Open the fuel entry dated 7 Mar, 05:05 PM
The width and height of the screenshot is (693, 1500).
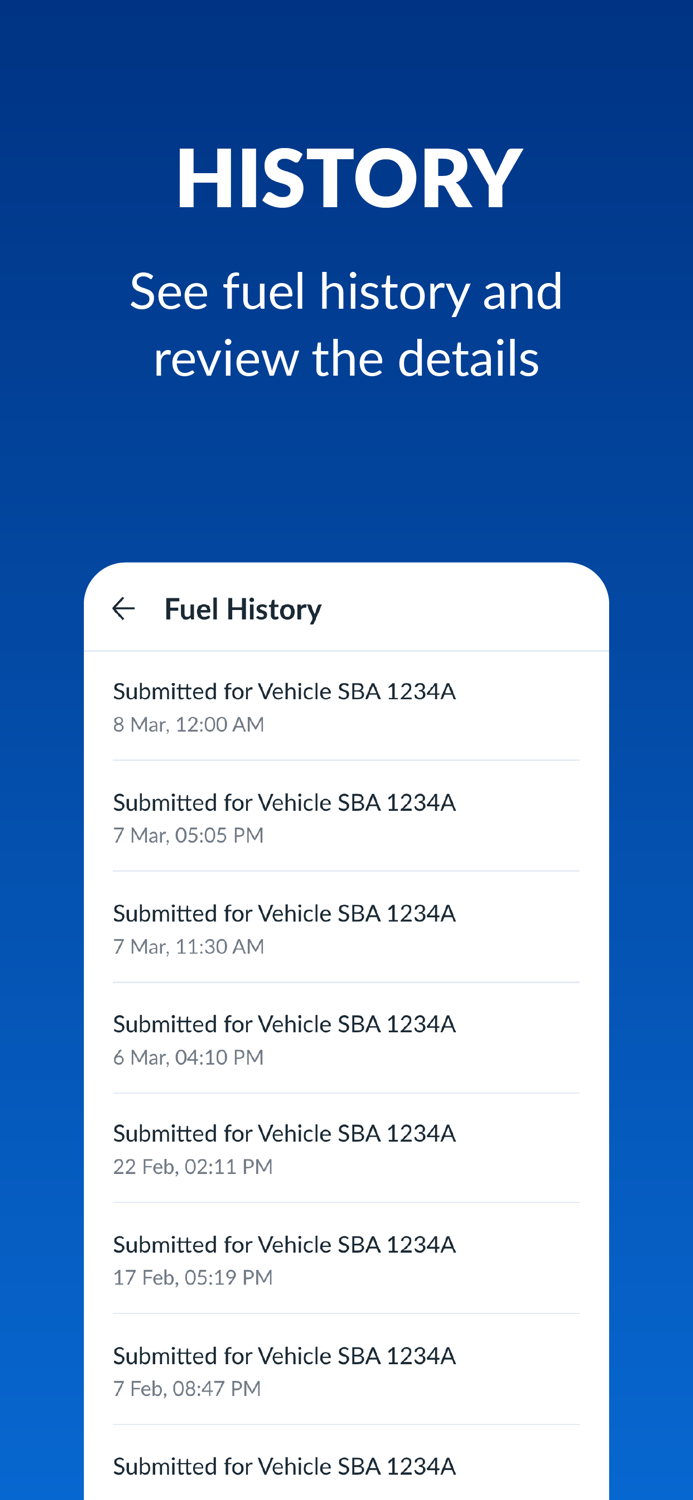pyautogui.click(x=285, y=815)
